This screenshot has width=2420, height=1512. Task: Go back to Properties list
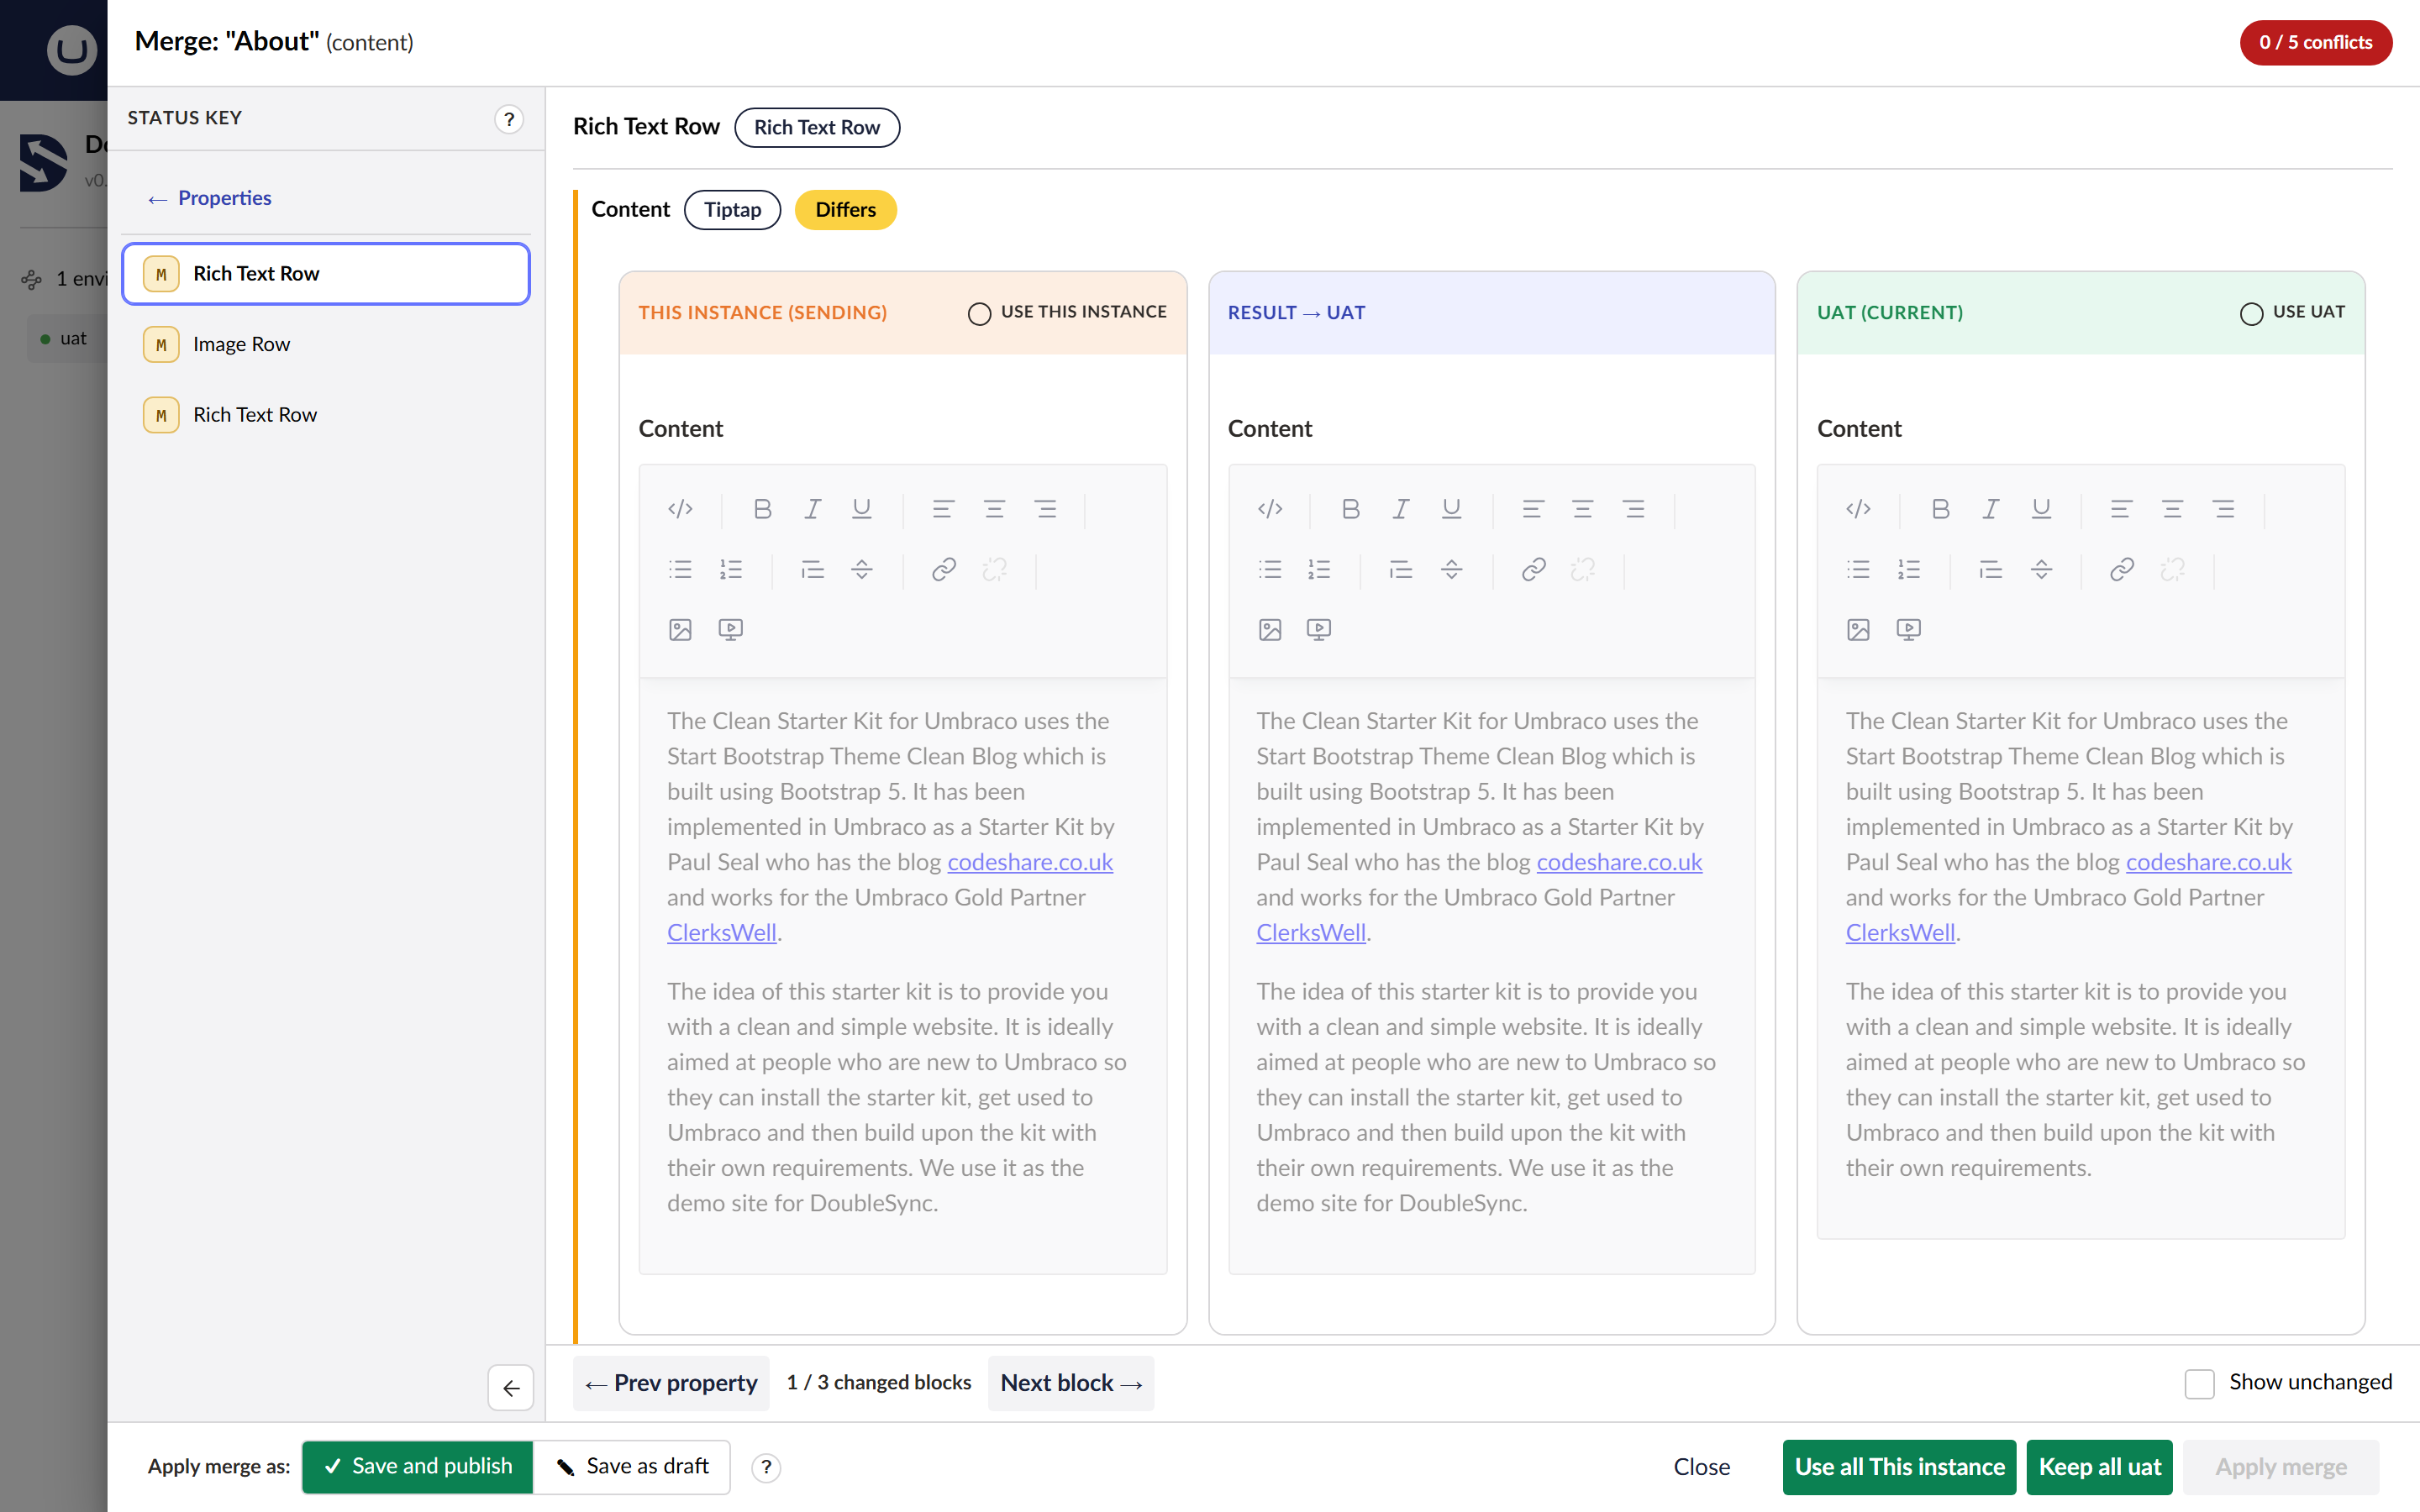click(210, 198)
